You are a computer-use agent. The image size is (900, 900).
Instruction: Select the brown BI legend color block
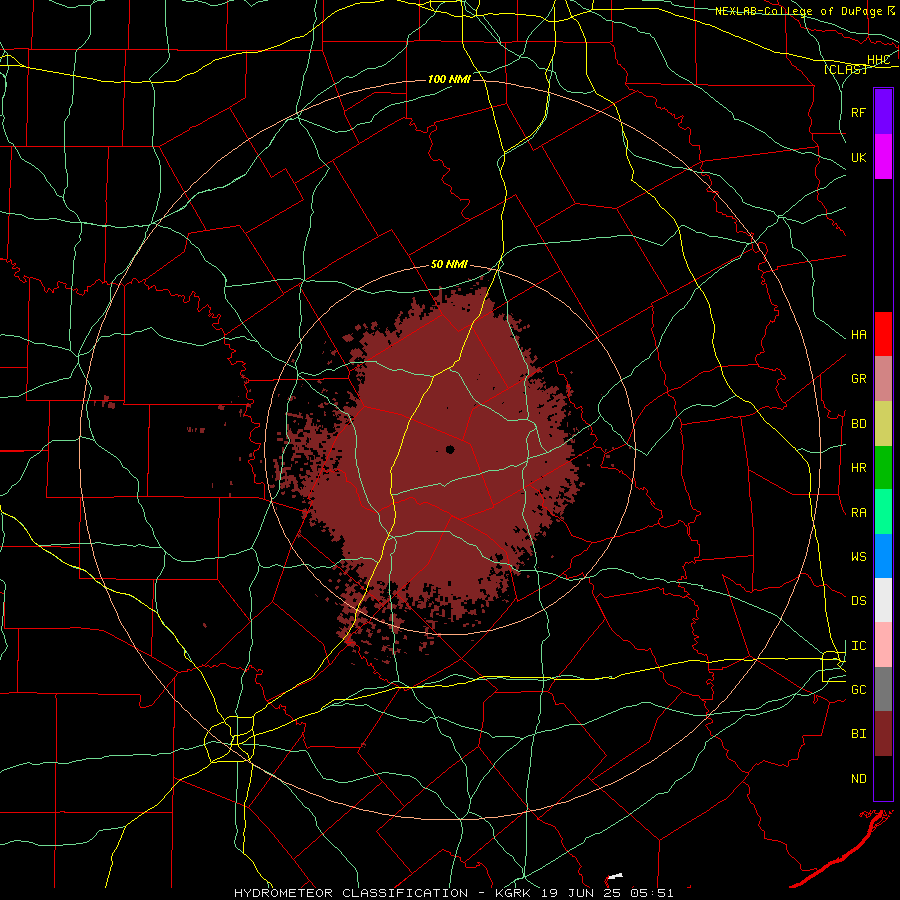coord(883,734)
